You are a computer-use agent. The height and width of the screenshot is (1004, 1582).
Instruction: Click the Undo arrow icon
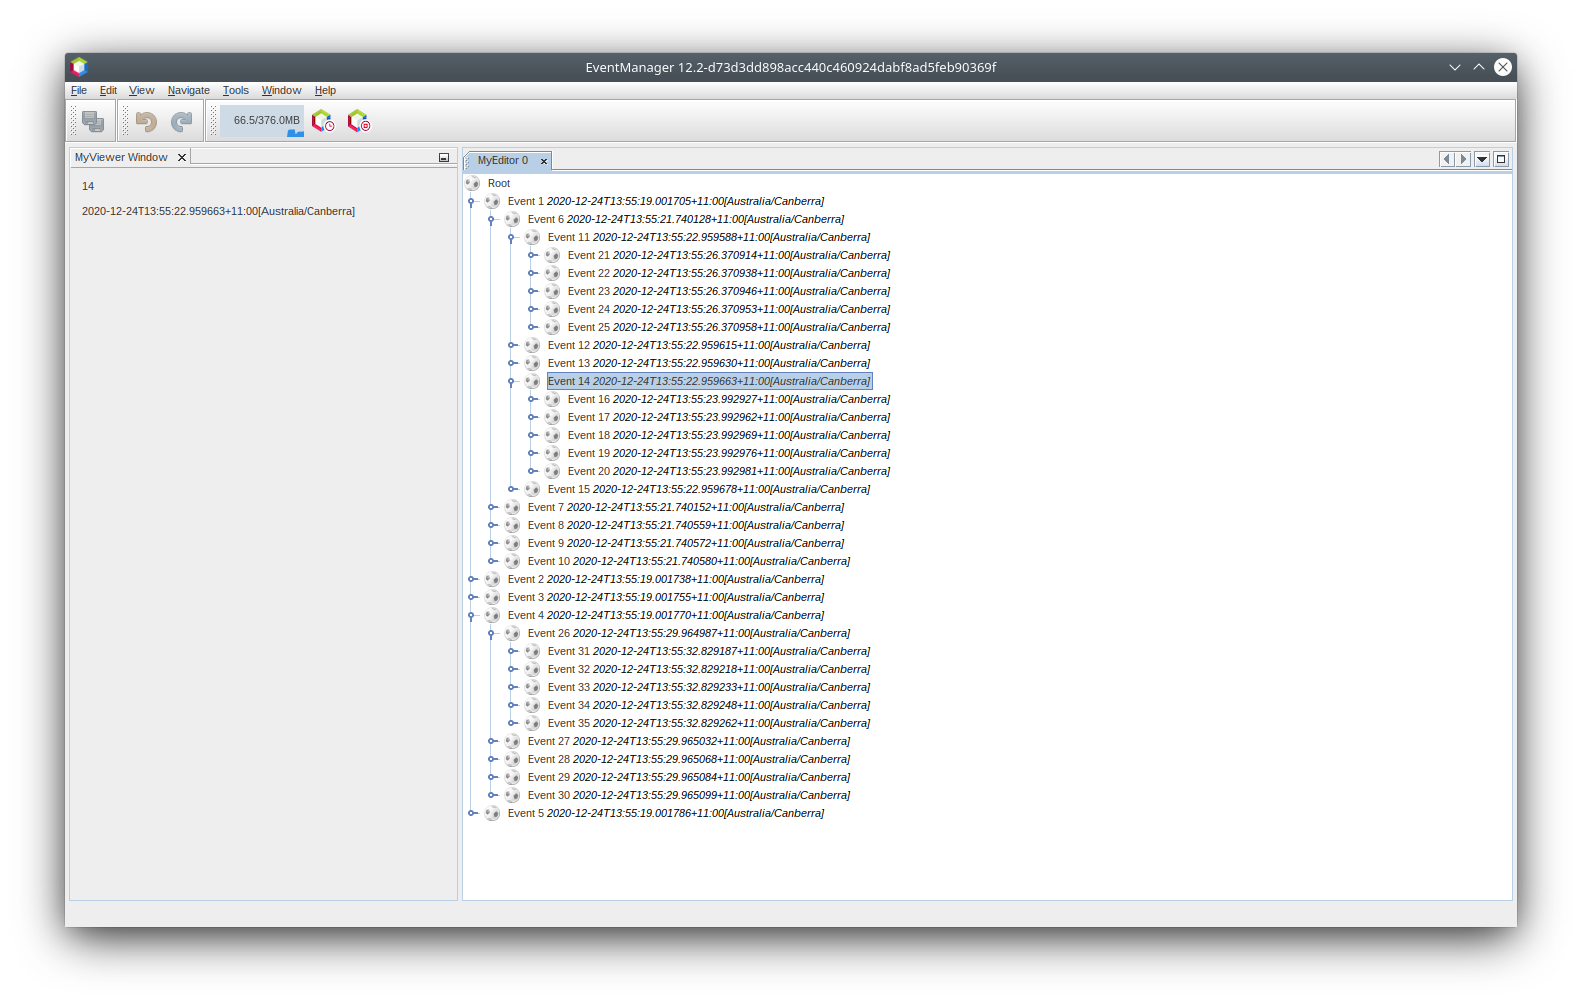click(146, 121)
